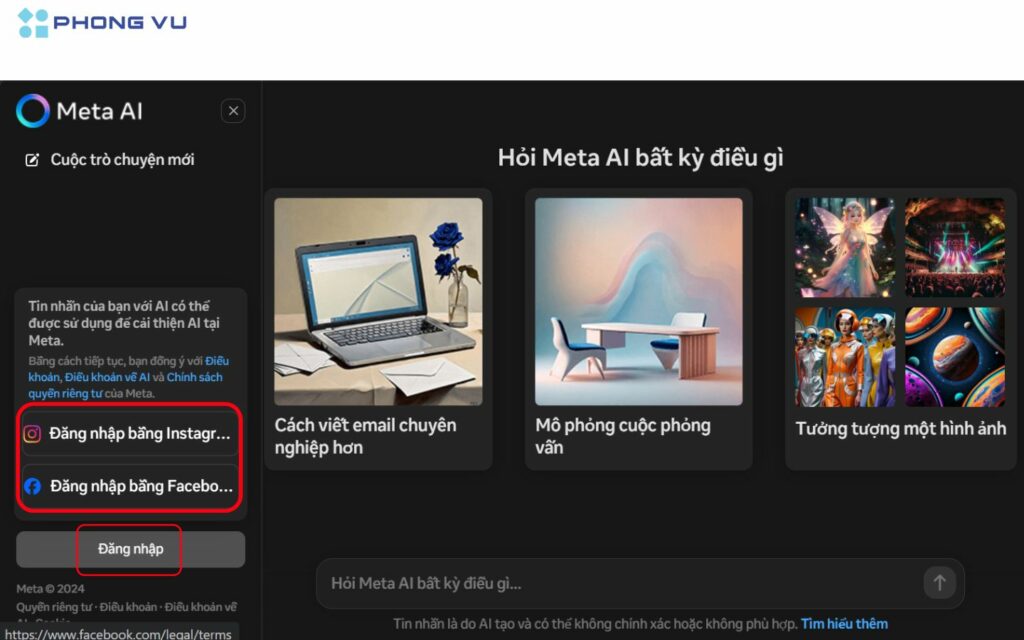
Task: Select "Đăng nhập bằng Facebook"
Action: coord(128,486)
